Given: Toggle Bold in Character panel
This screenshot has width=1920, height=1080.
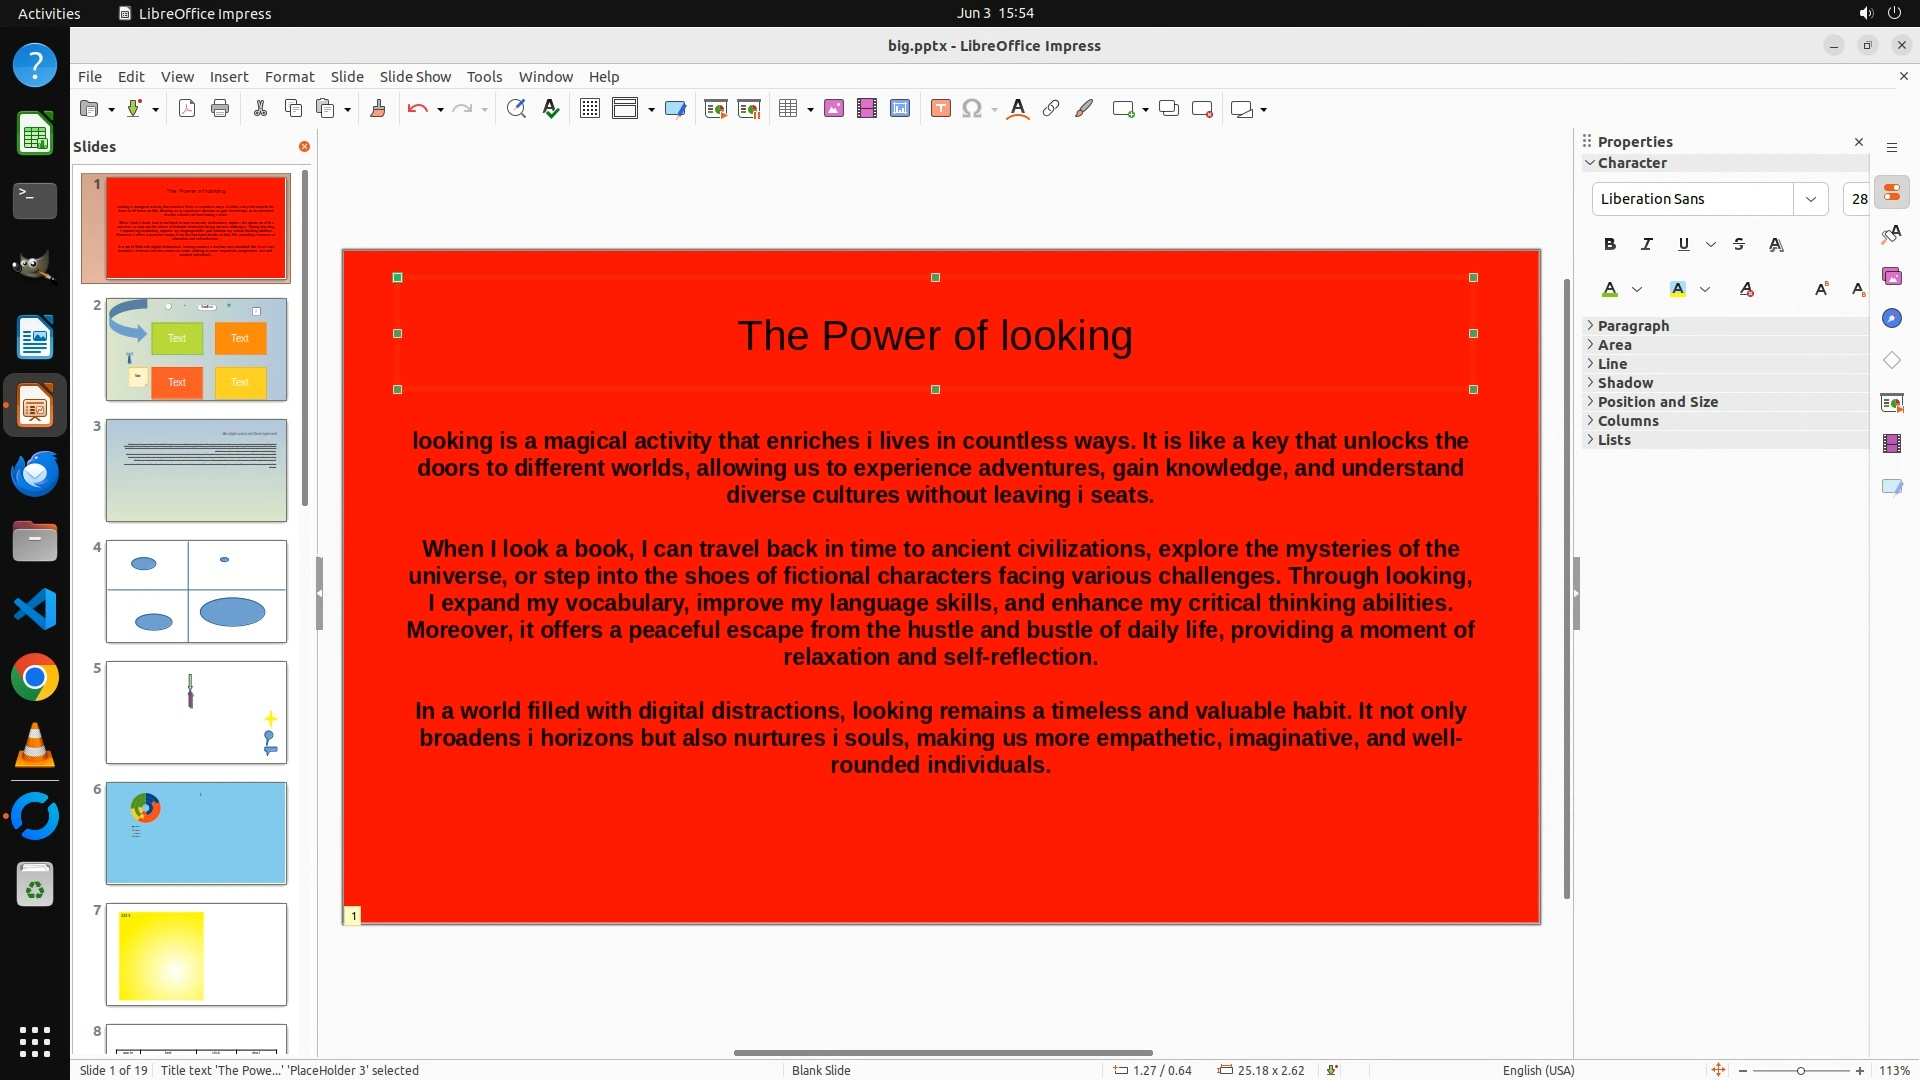Looking at the screenshot, I should 1610,244.
